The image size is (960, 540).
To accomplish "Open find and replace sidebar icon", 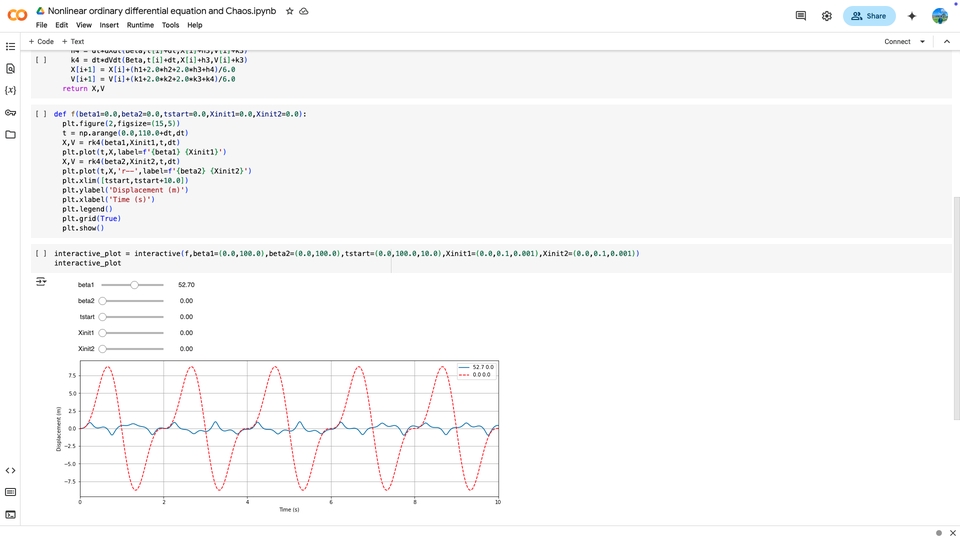I will [10, 69].
